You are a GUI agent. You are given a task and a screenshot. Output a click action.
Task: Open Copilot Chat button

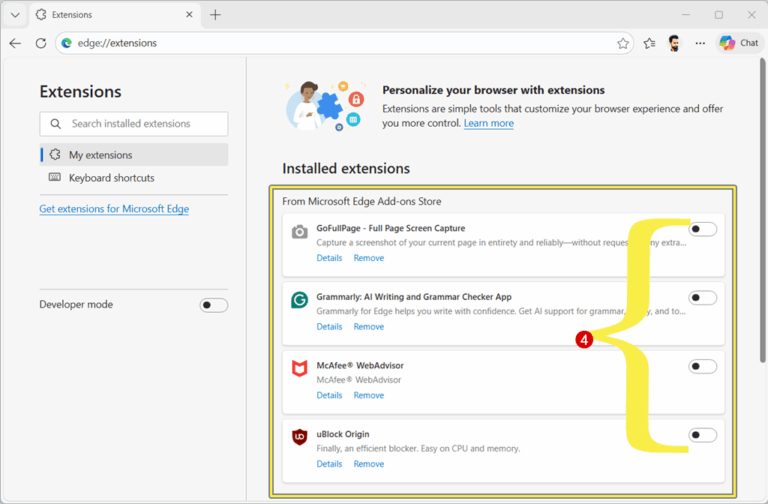tap(739, 43)
